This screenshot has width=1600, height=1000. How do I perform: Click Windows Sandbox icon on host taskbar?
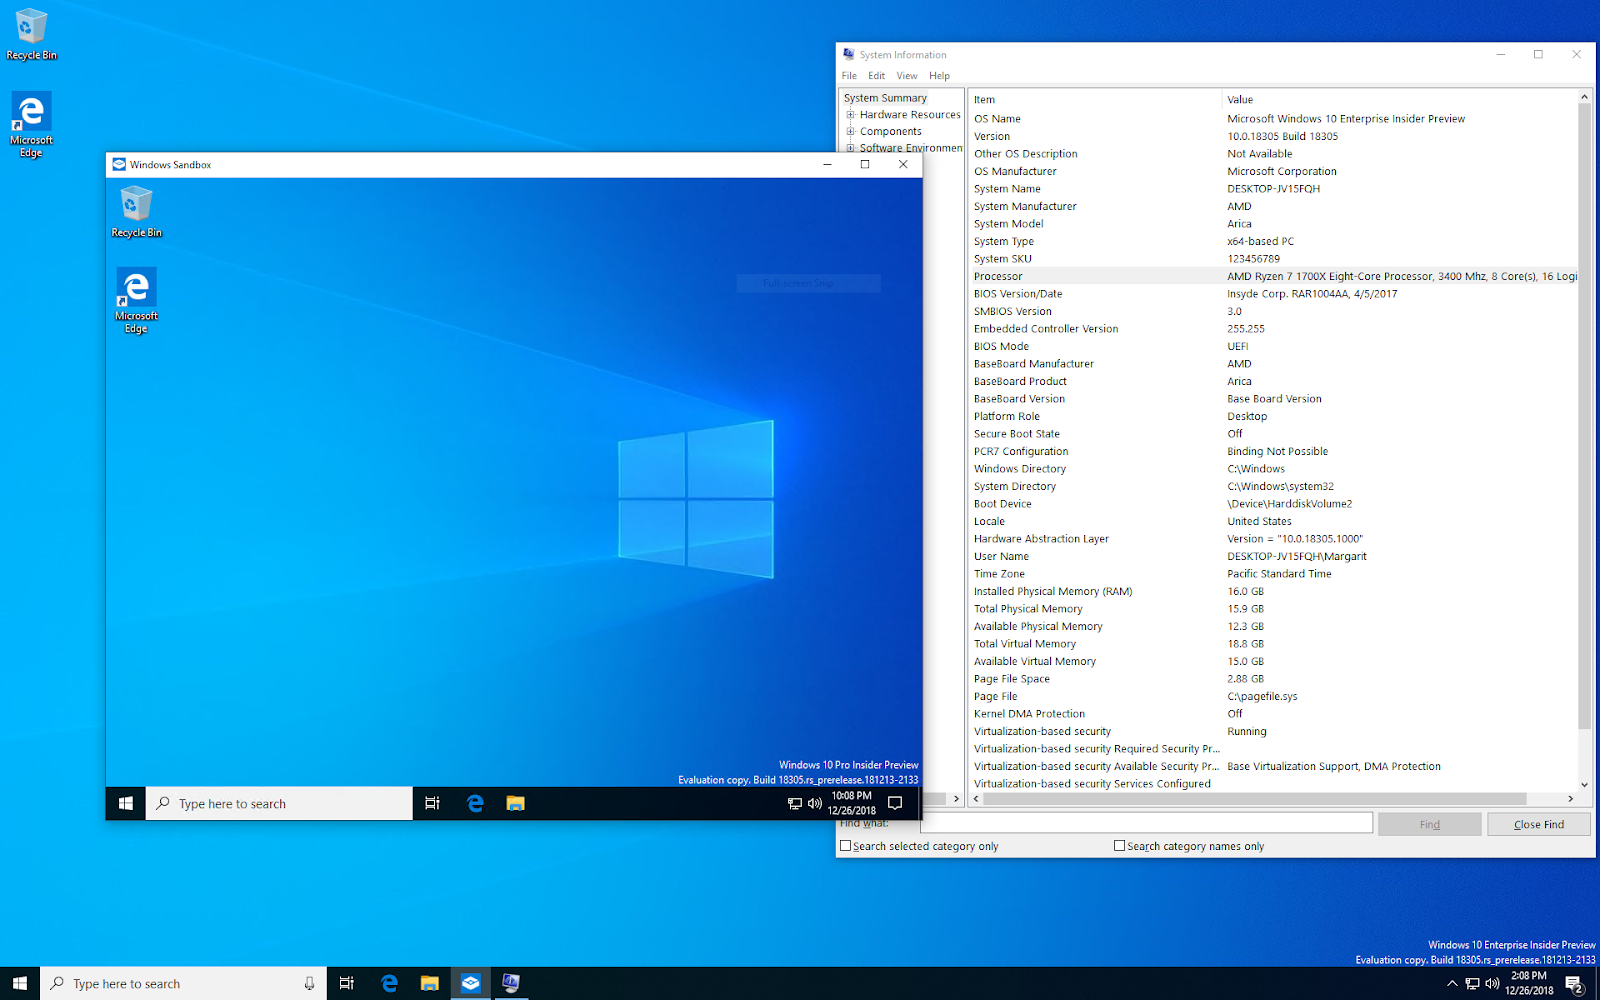tap(470, 983)
